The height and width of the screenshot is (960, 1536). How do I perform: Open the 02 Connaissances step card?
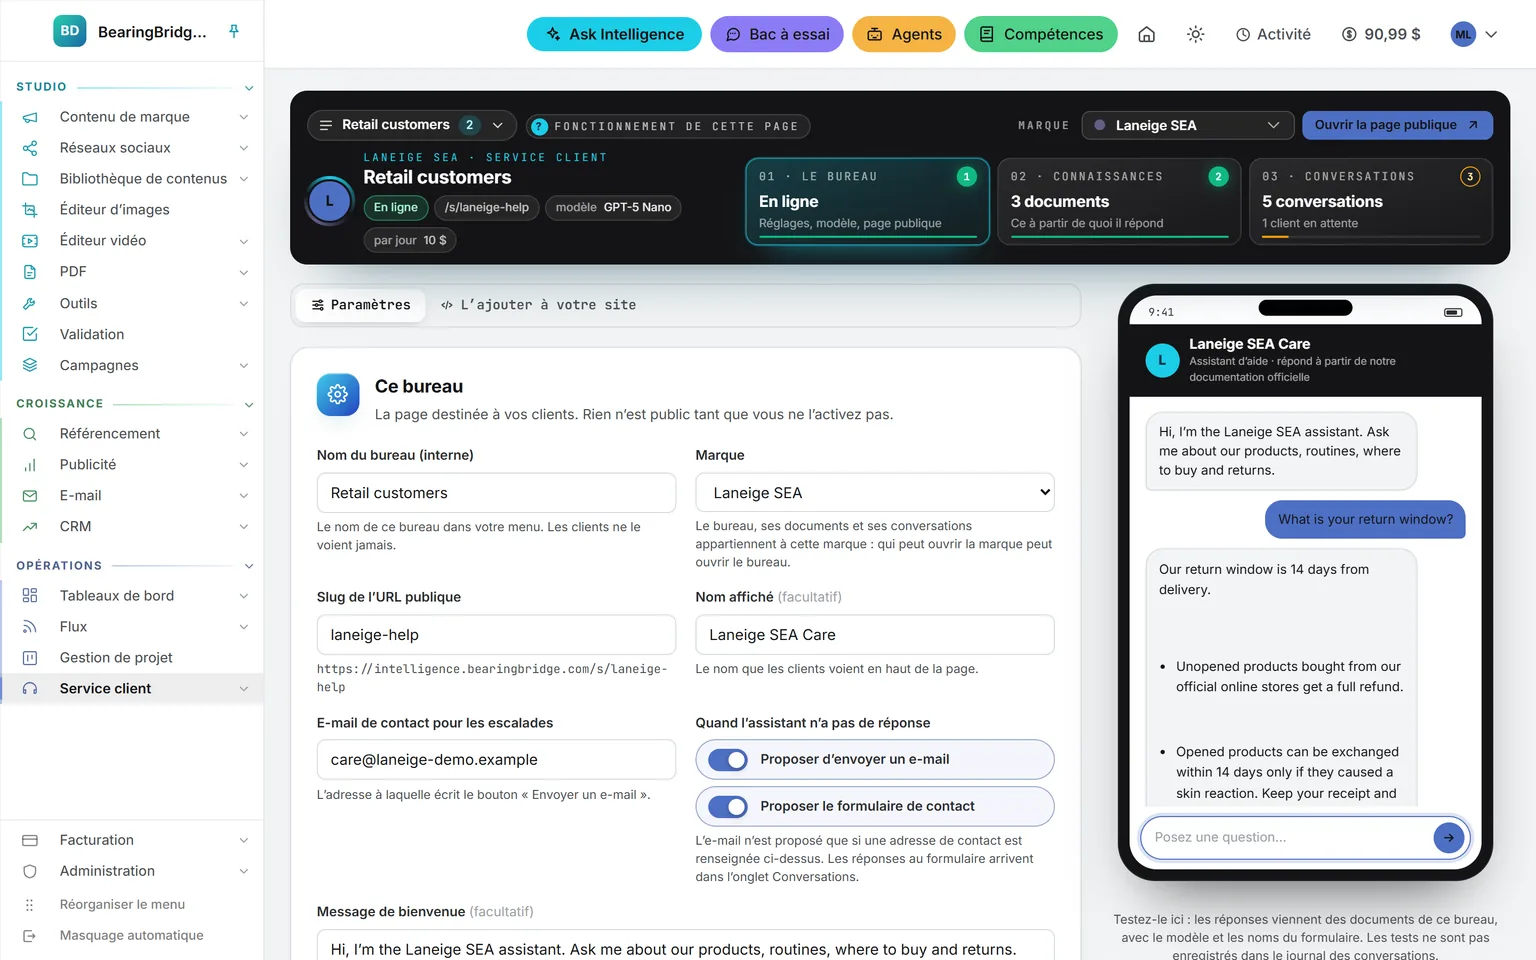1119,201
